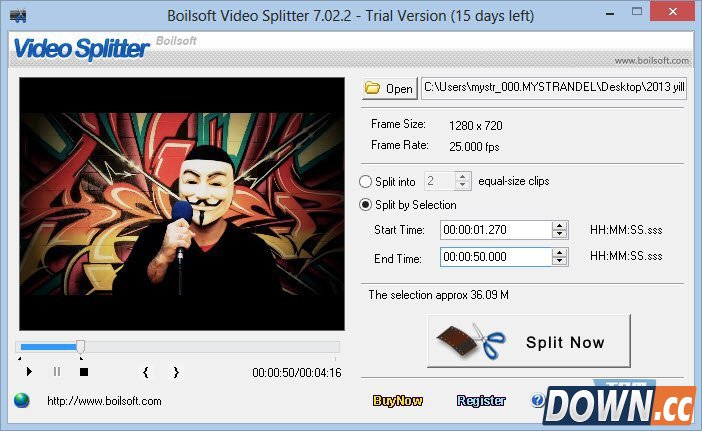Click the selection approx 36.09 M text
Screen dimensions: 702x431
pyautogui.click(x=438, y=295)
